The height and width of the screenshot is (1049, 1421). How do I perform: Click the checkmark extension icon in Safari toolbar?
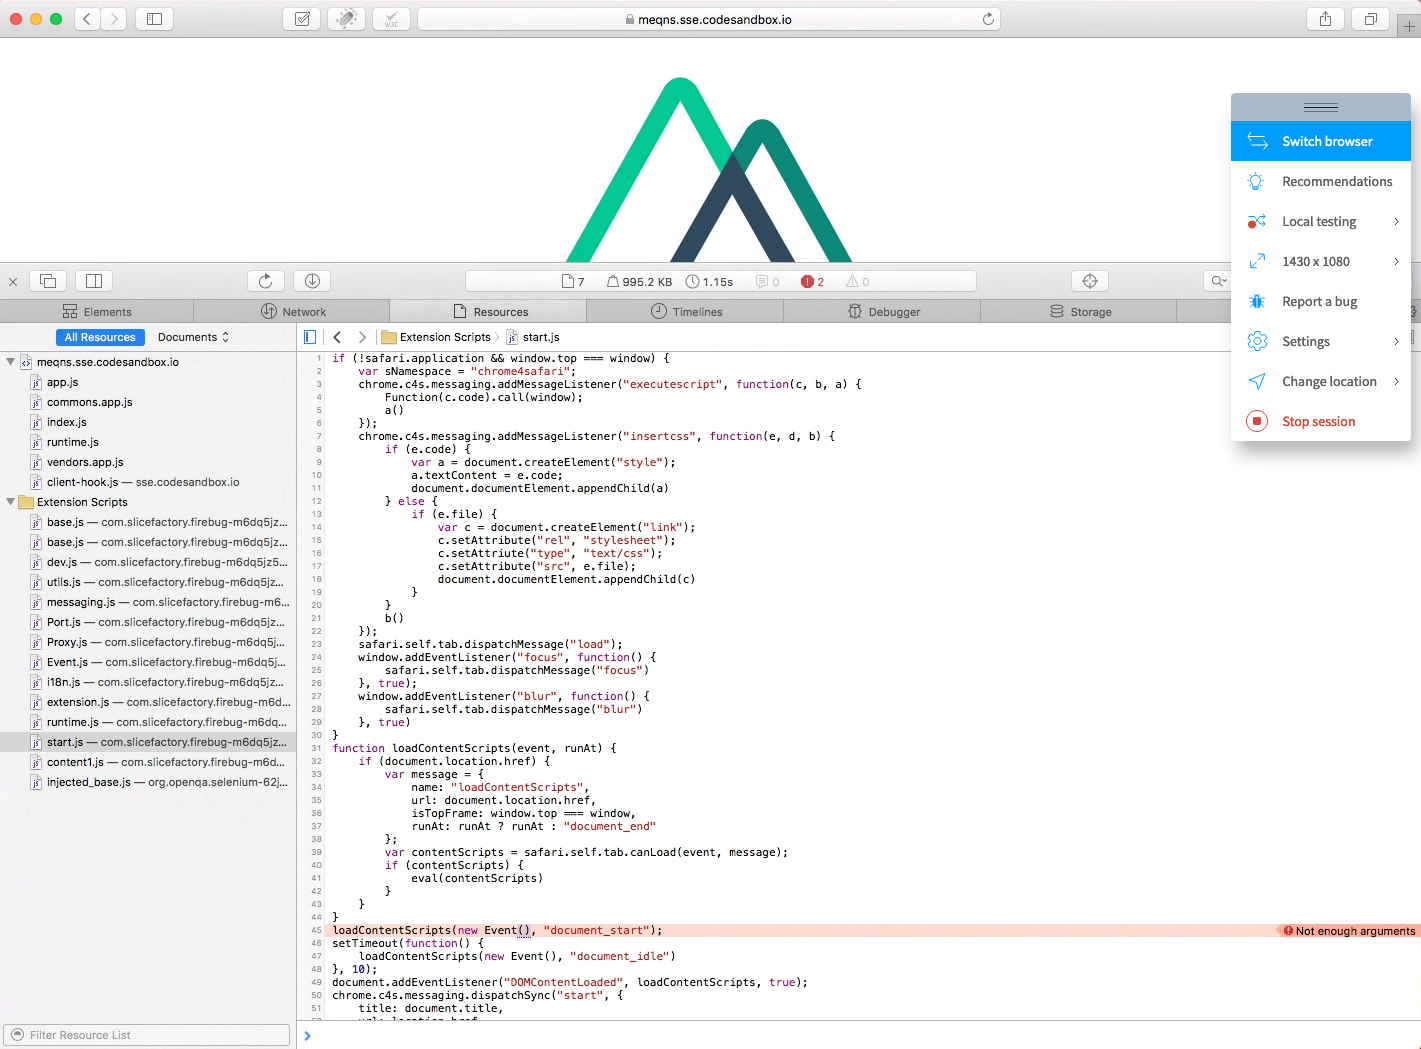pyautogui.click(x=302, y=19)
